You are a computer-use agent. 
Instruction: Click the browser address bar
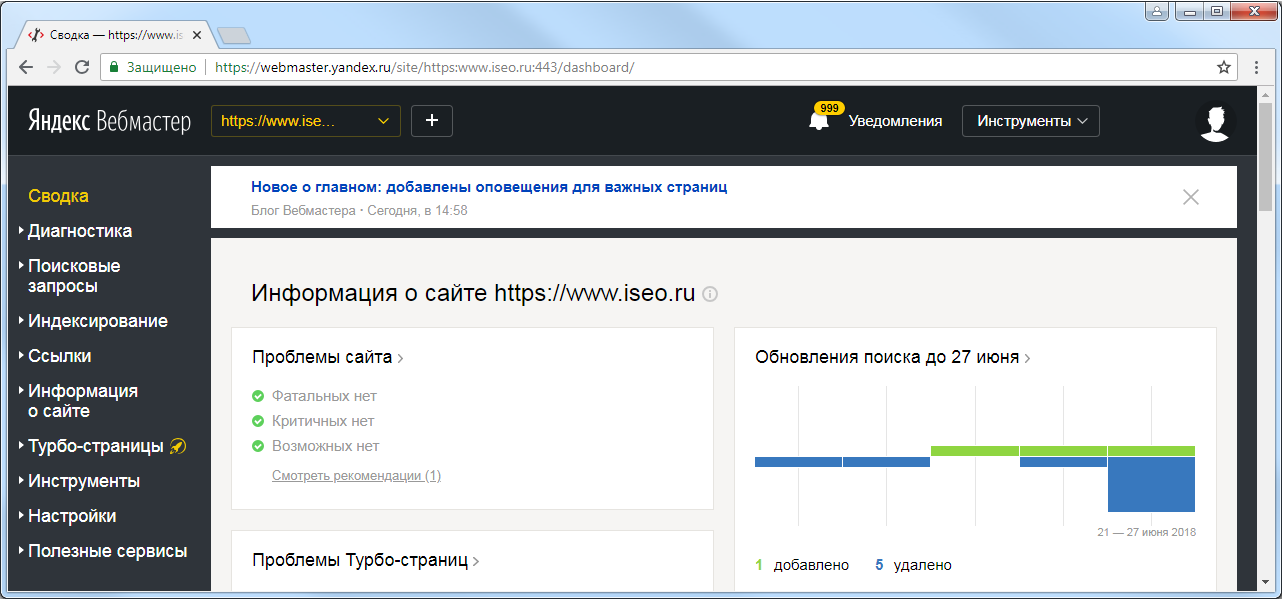tap(700, 68)
